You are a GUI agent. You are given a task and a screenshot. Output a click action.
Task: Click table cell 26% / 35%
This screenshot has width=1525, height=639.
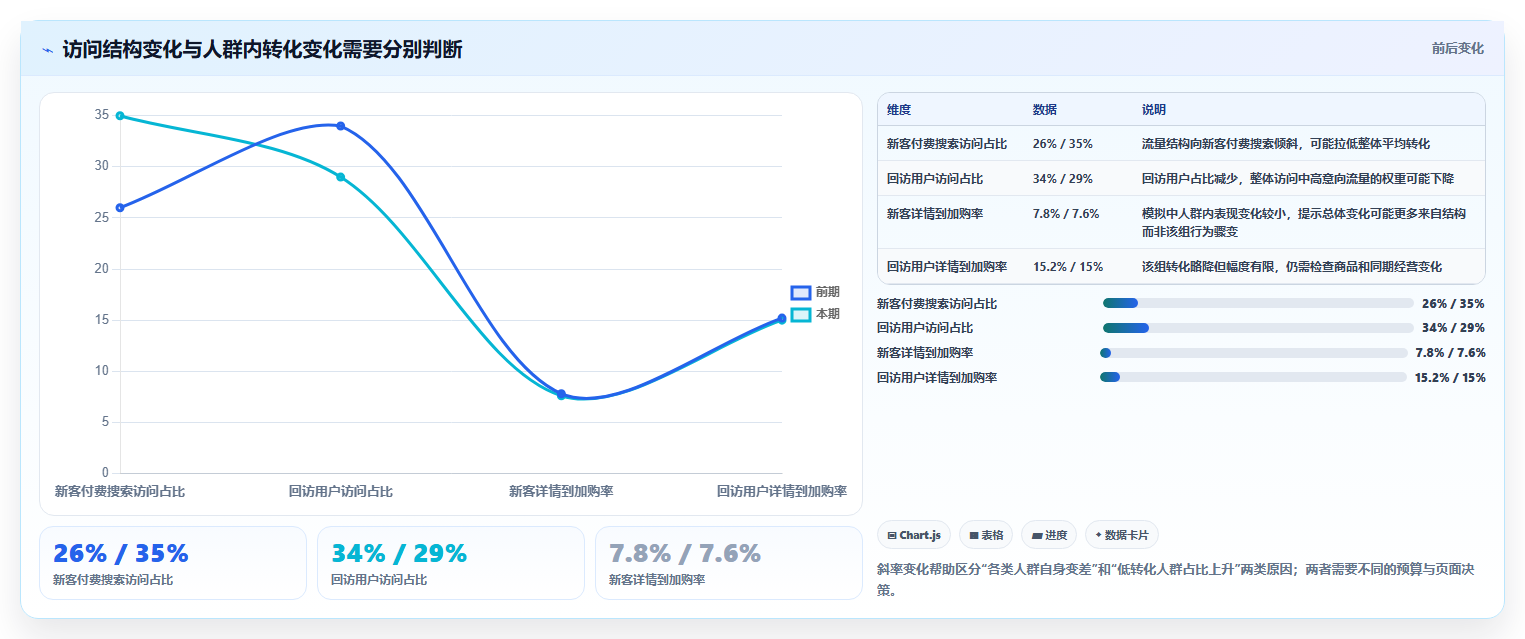(1063, 143)
